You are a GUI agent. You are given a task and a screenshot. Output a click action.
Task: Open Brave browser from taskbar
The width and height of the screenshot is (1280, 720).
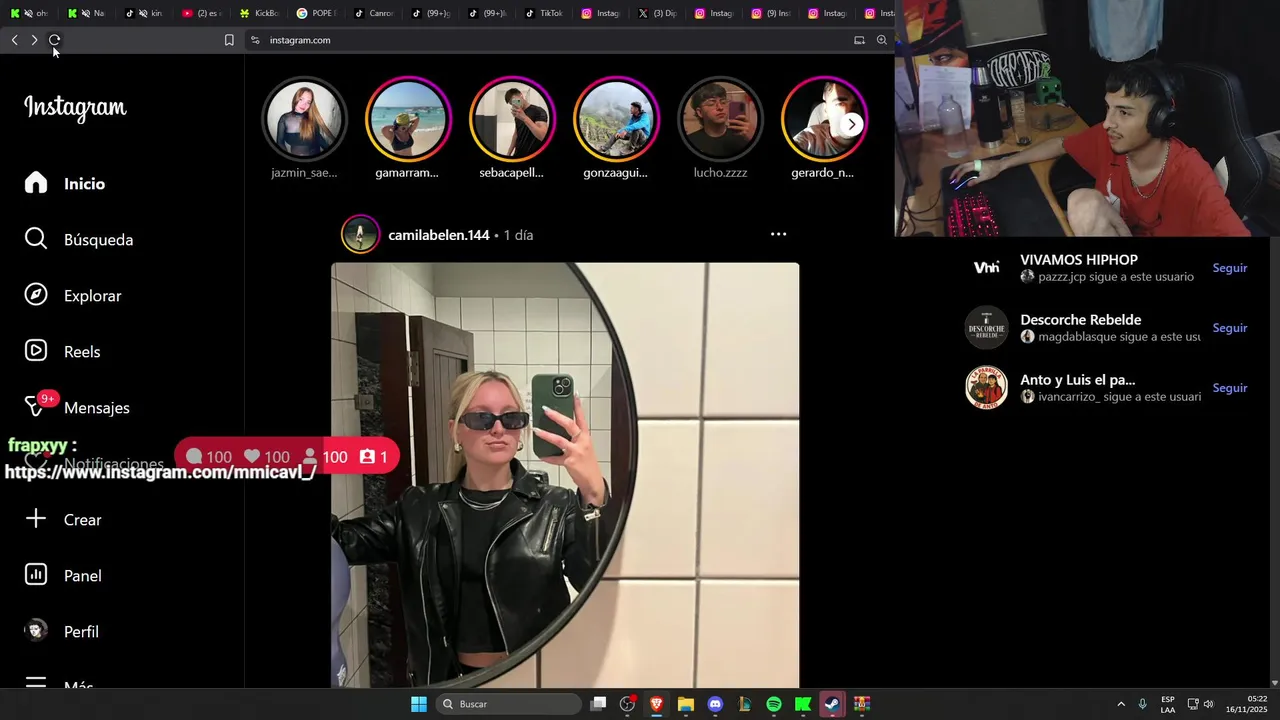[x=656, y=704]
